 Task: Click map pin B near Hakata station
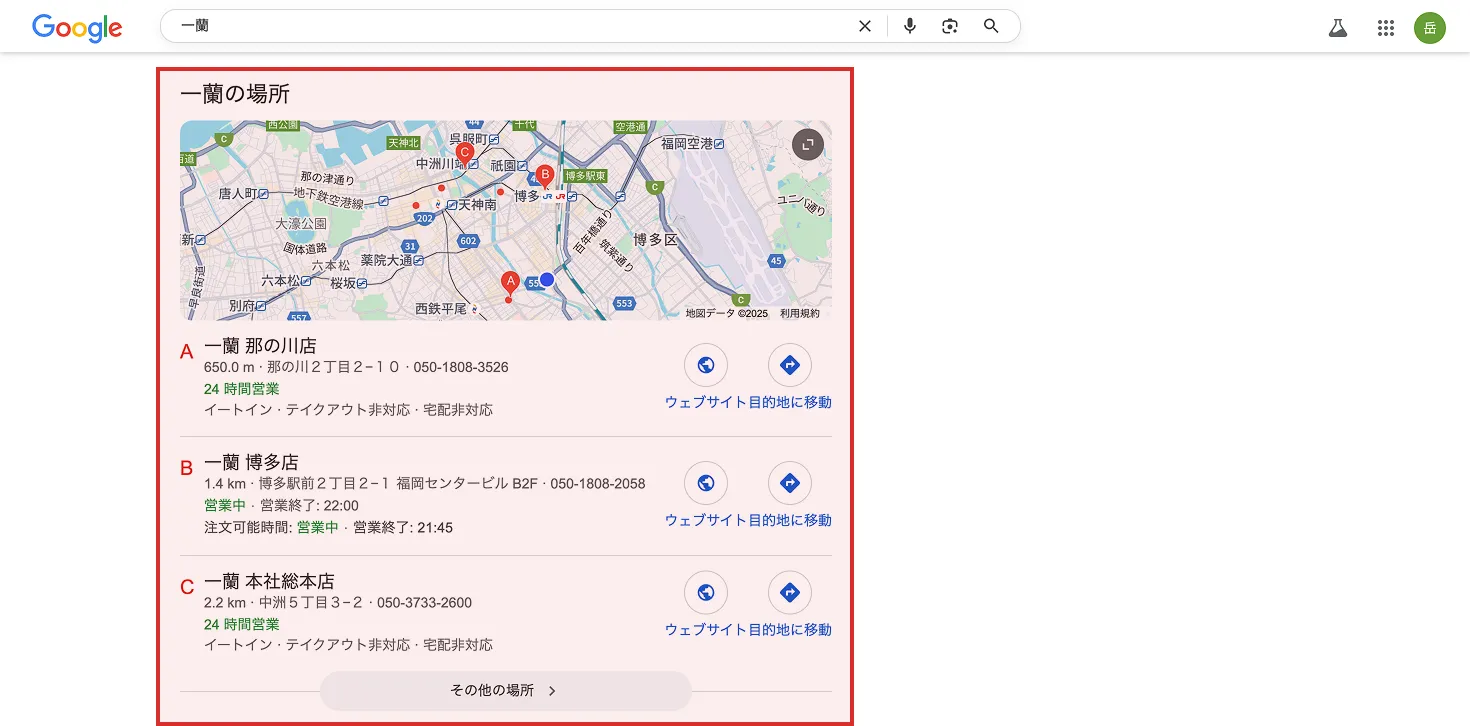(x=545, y=176)
